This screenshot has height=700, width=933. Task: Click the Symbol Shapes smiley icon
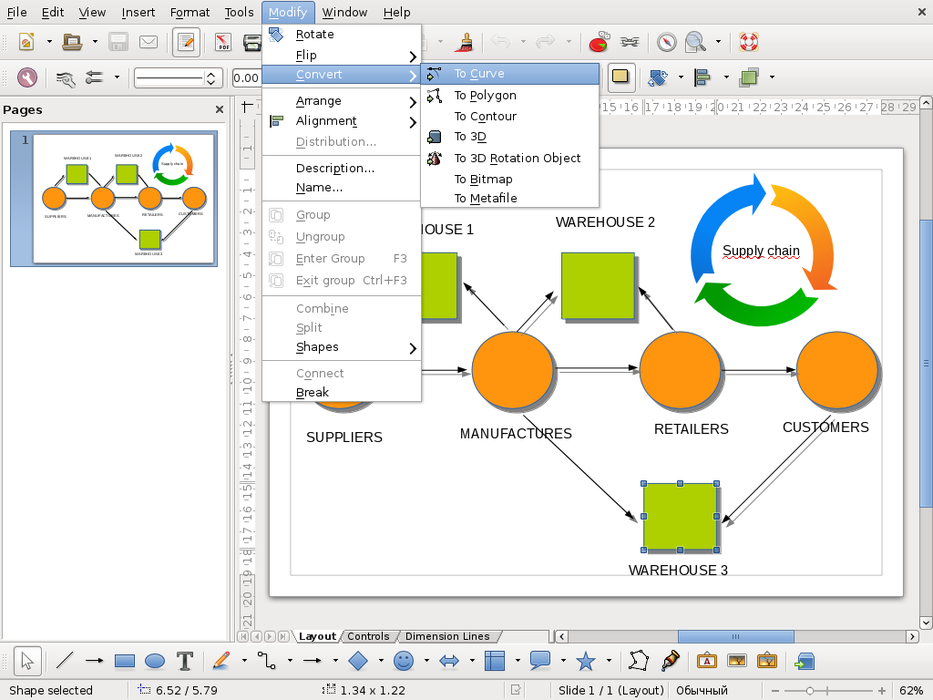tap(403, 661)
